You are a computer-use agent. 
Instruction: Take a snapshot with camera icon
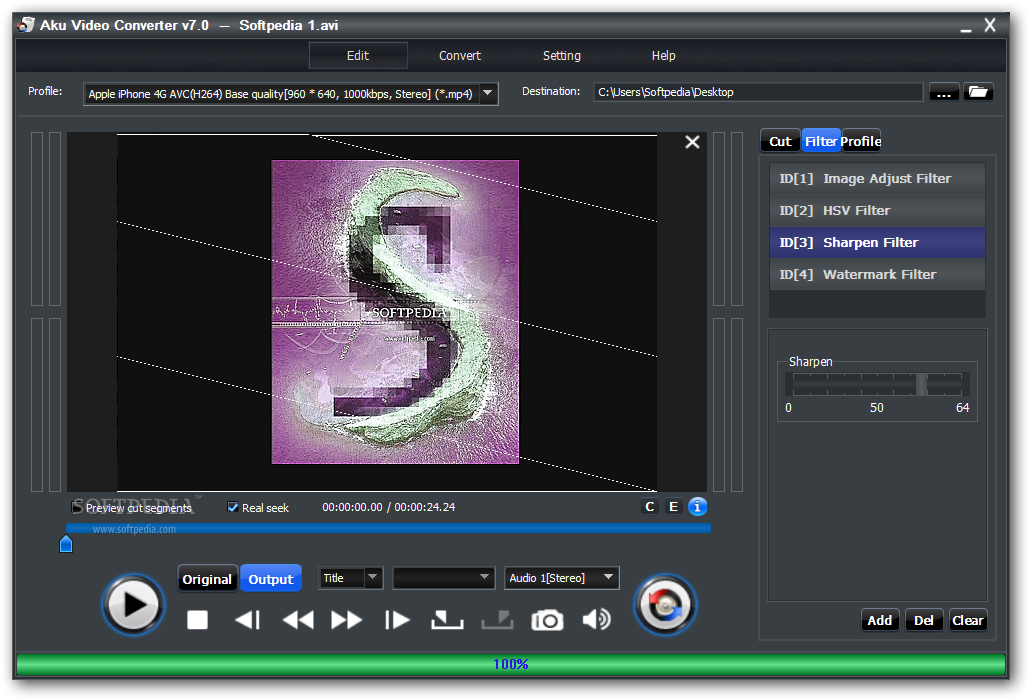547,620
